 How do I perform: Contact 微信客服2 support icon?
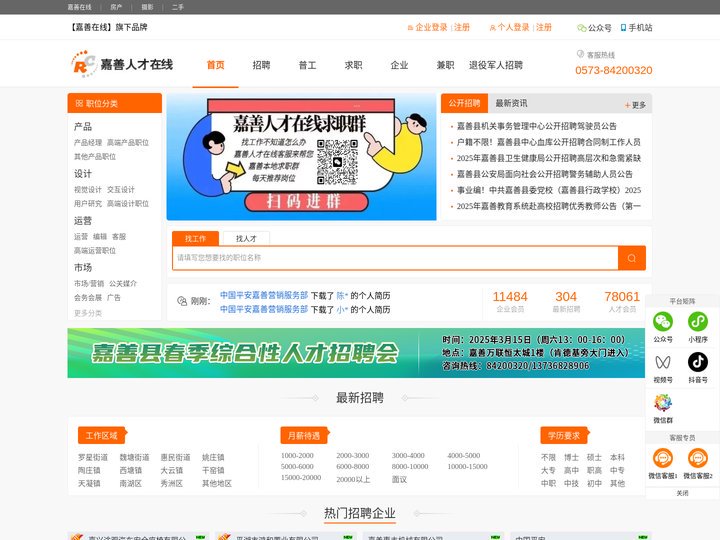click(698, 458)
